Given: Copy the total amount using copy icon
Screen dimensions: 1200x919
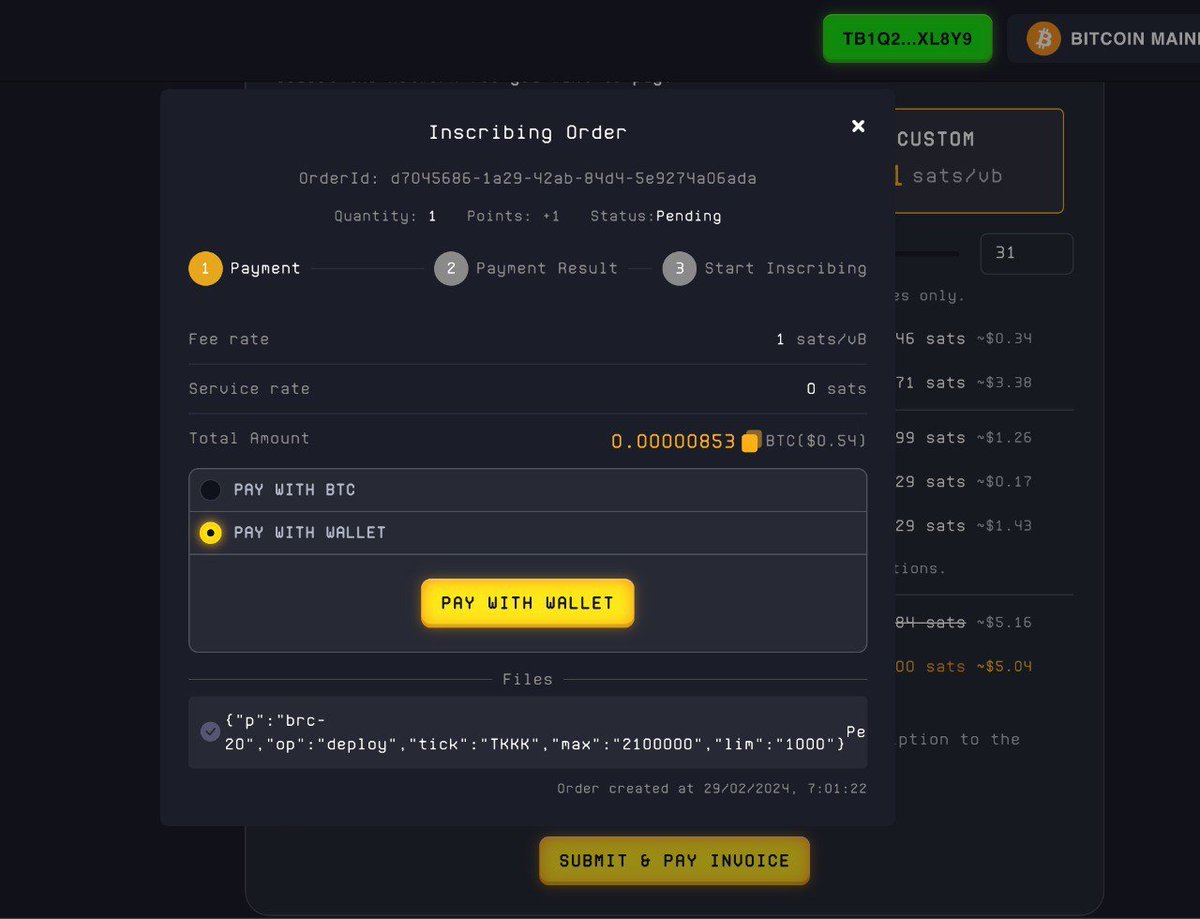Looking at the screenshot, I should pyautogui.click(x=751, y=441).
